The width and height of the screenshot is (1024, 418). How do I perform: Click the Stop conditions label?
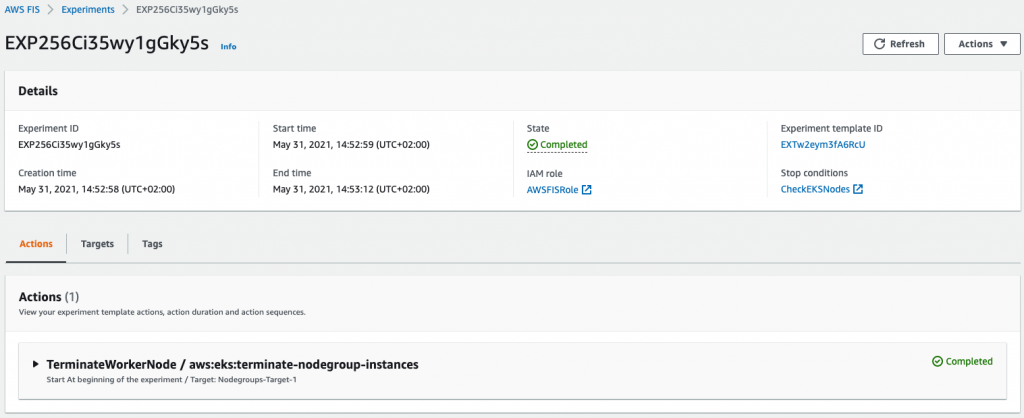tap(814, 173)
